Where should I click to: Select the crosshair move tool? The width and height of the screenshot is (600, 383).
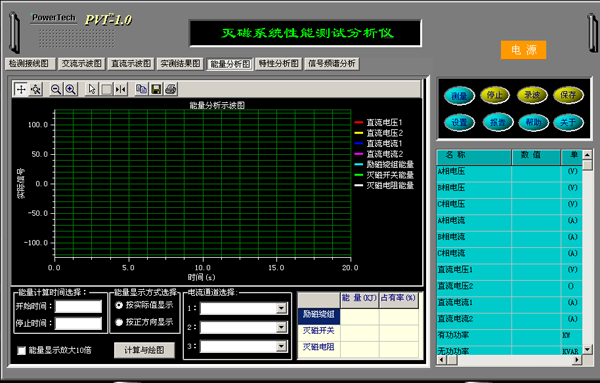click(x=21, y=89)
